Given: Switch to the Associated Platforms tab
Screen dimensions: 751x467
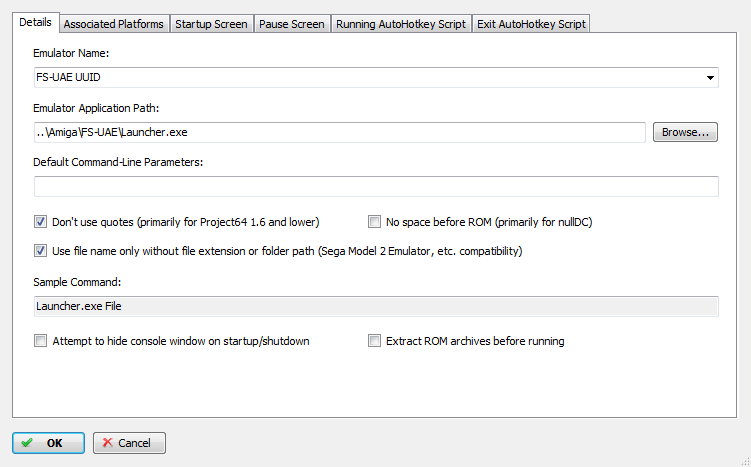Looking at the screenshot, I should [114, 24].
